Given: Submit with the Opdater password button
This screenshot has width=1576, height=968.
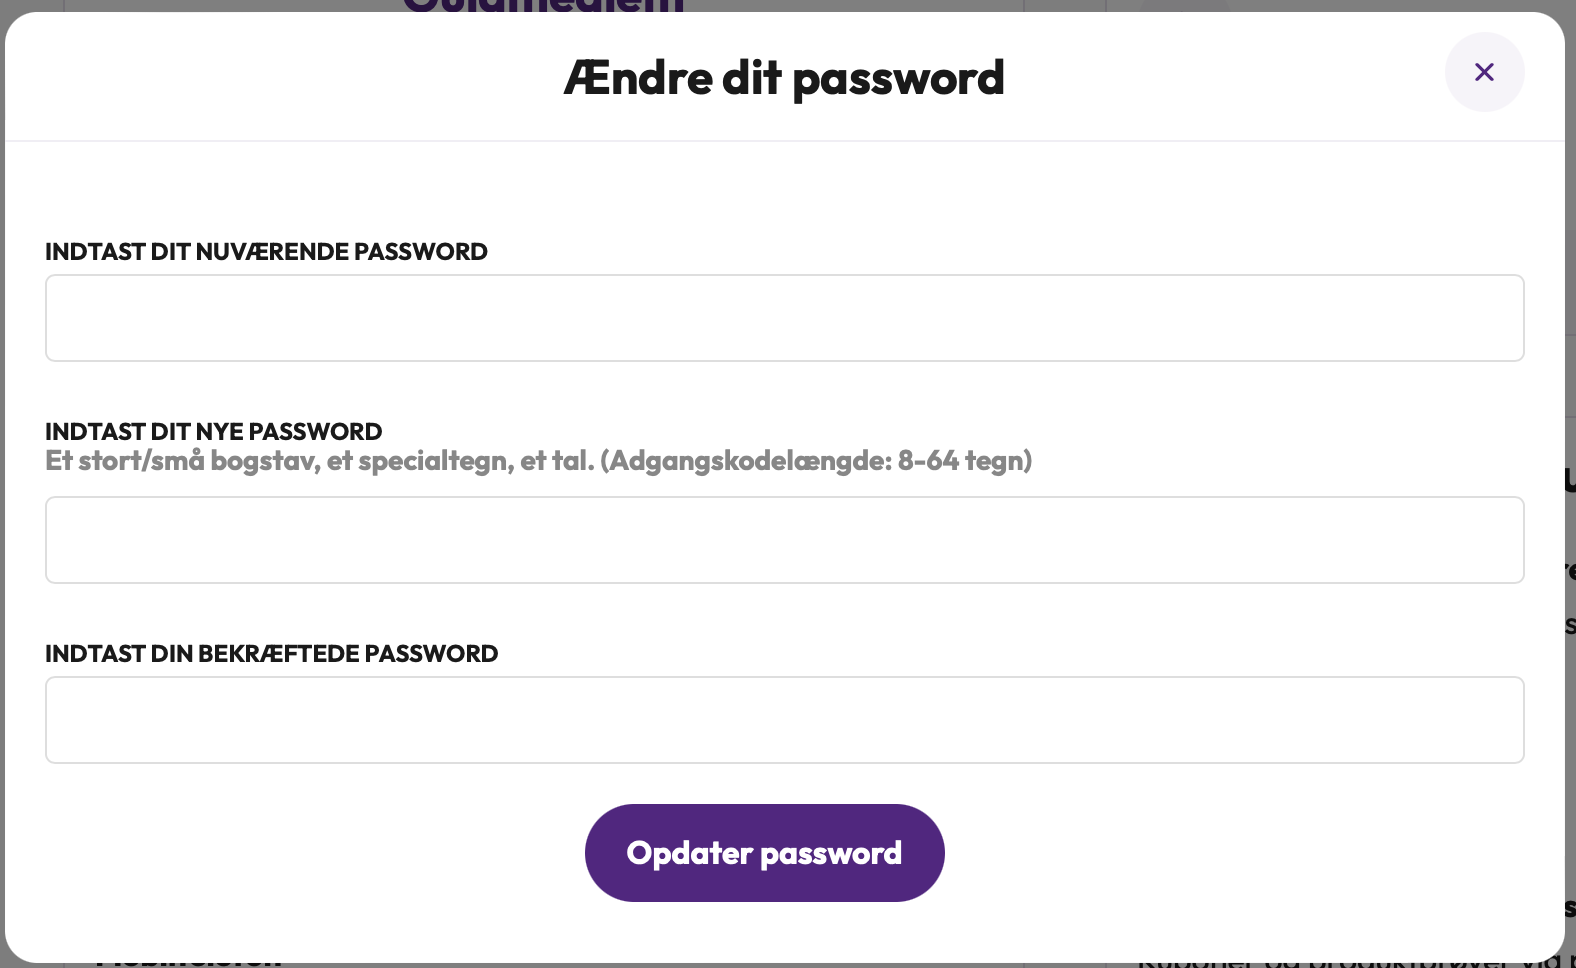Looking at the screenshot, I should tap(764, 853).
